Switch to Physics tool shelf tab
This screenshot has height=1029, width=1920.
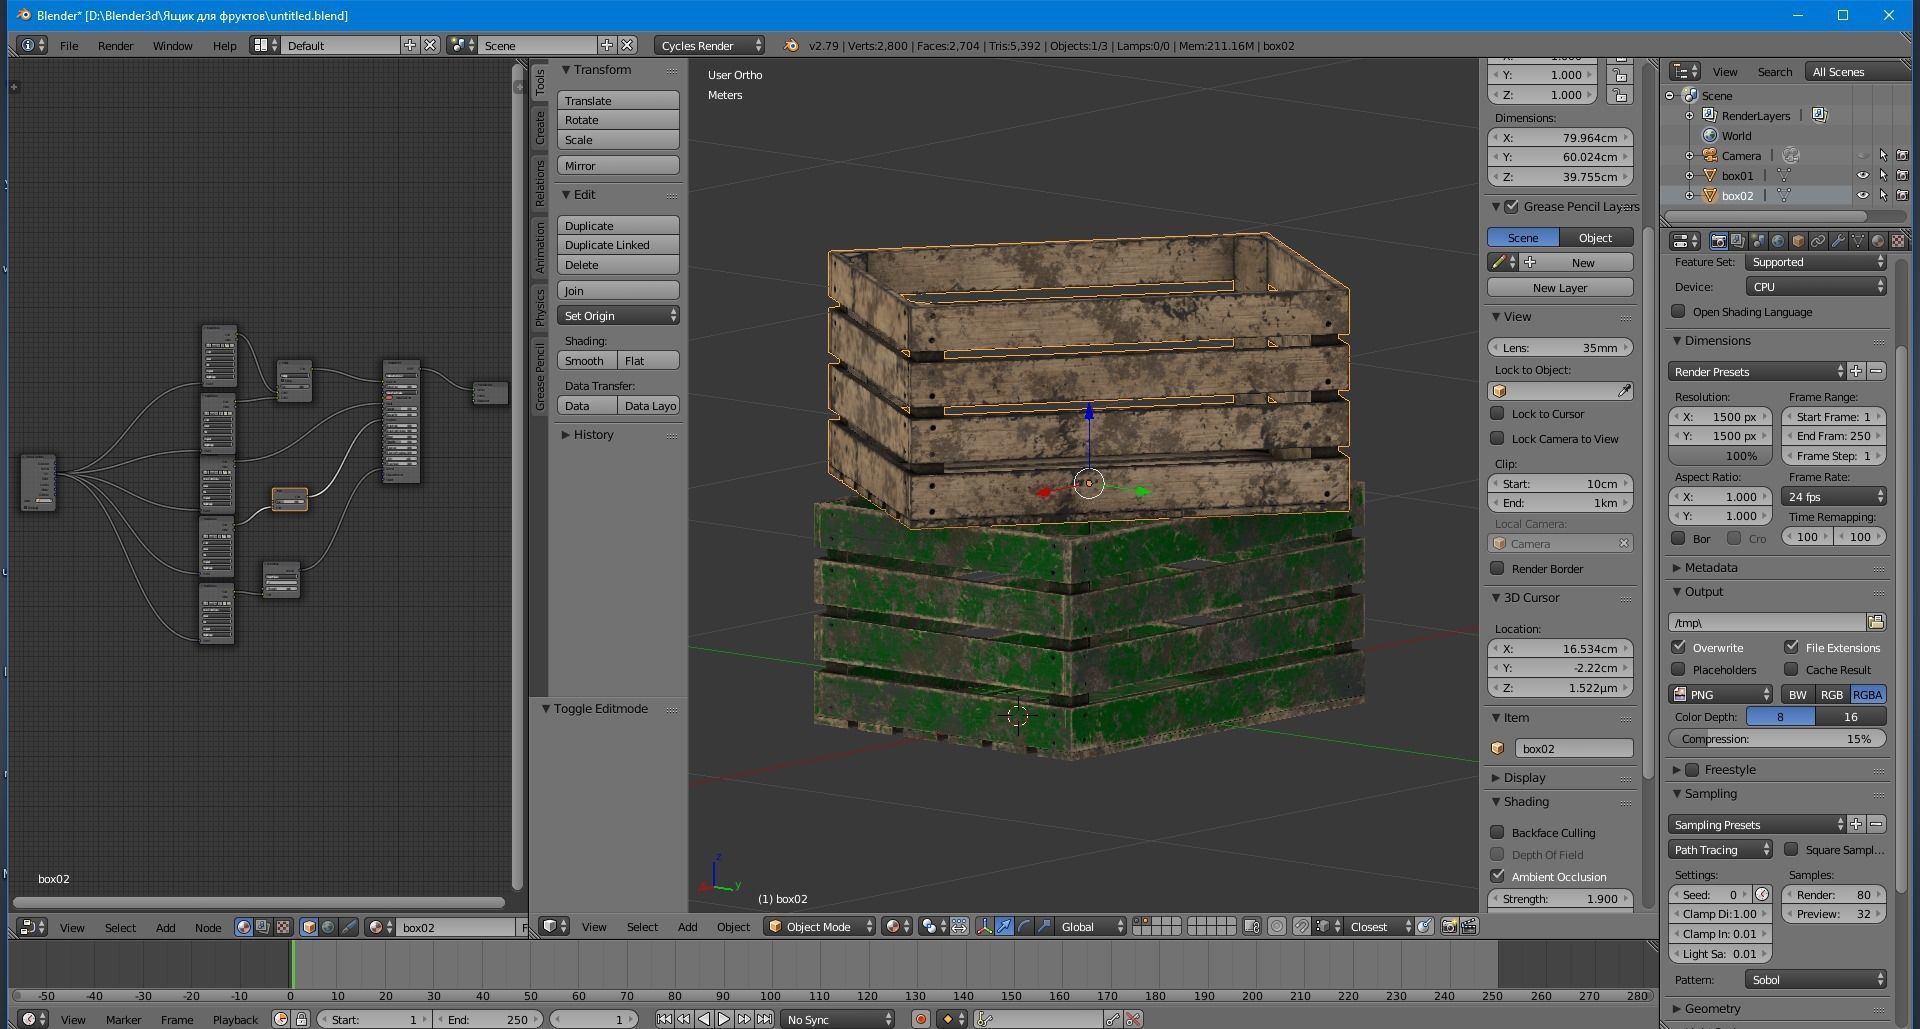pos(540,306)
